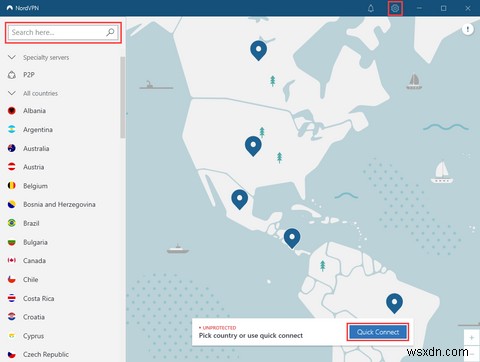Click the Czech Republic flag icon
This screenshot has height=362, width=480.
point(12,354)
